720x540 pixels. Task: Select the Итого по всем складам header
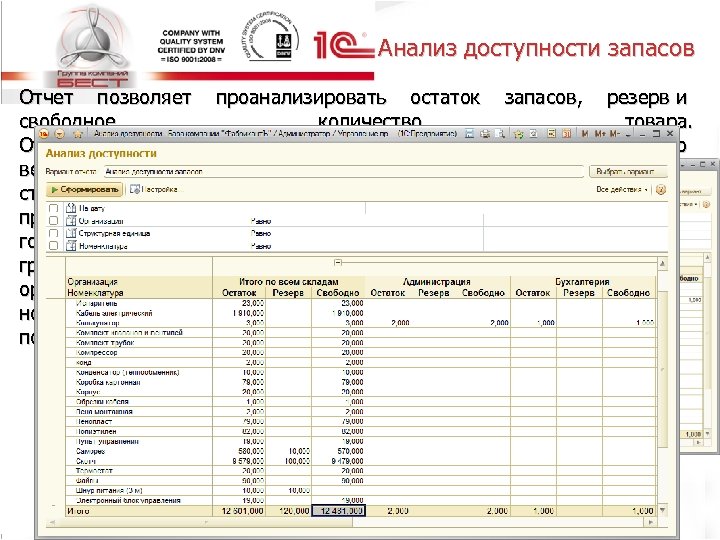coord(288,281)
